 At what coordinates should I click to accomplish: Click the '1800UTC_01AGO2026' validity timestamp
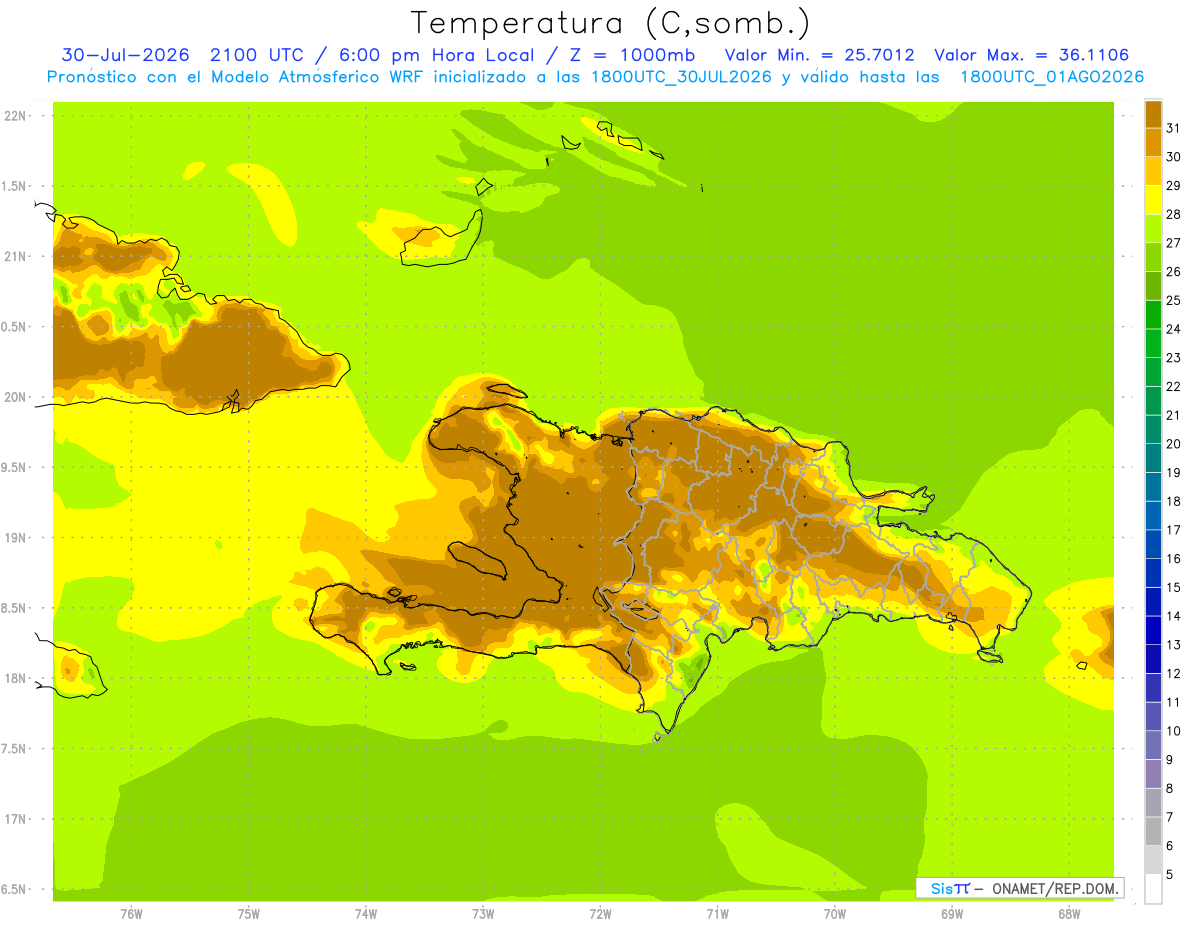click(1052, 77)
